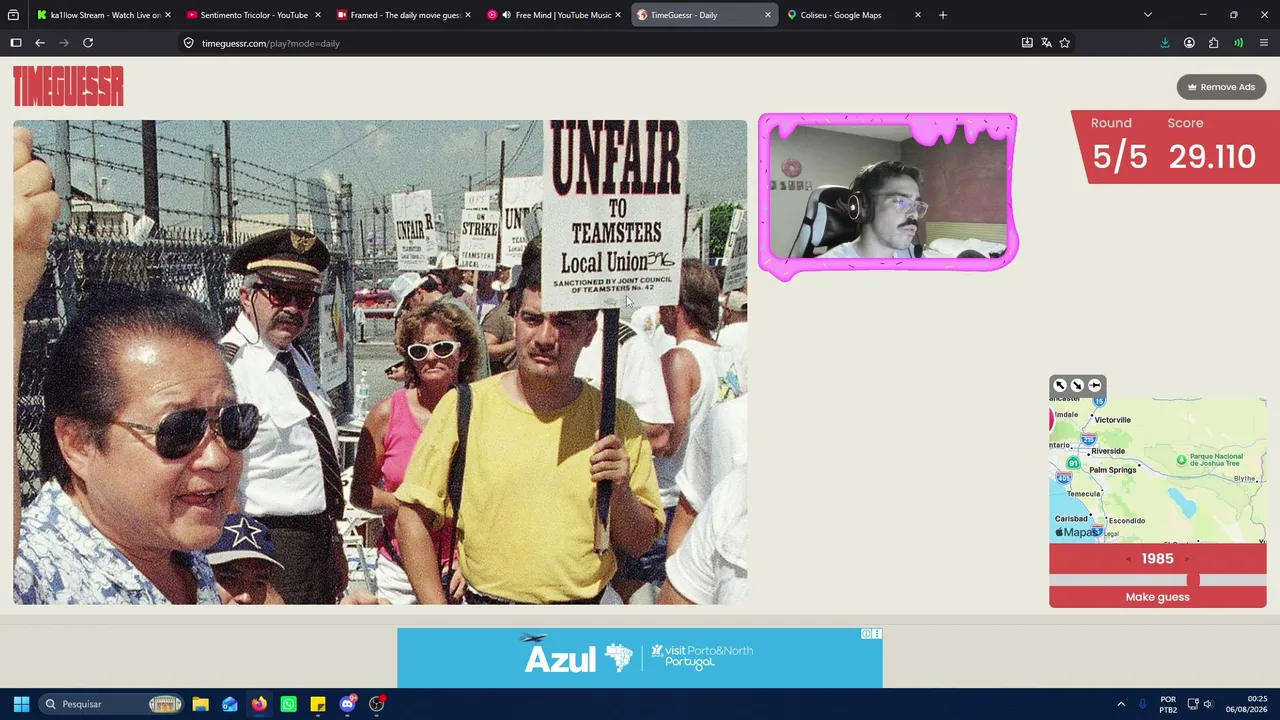Open the volume control in tray
Image resolution: width=1280 pixels, height=720 pixels.
click(x=1207, y=704)
